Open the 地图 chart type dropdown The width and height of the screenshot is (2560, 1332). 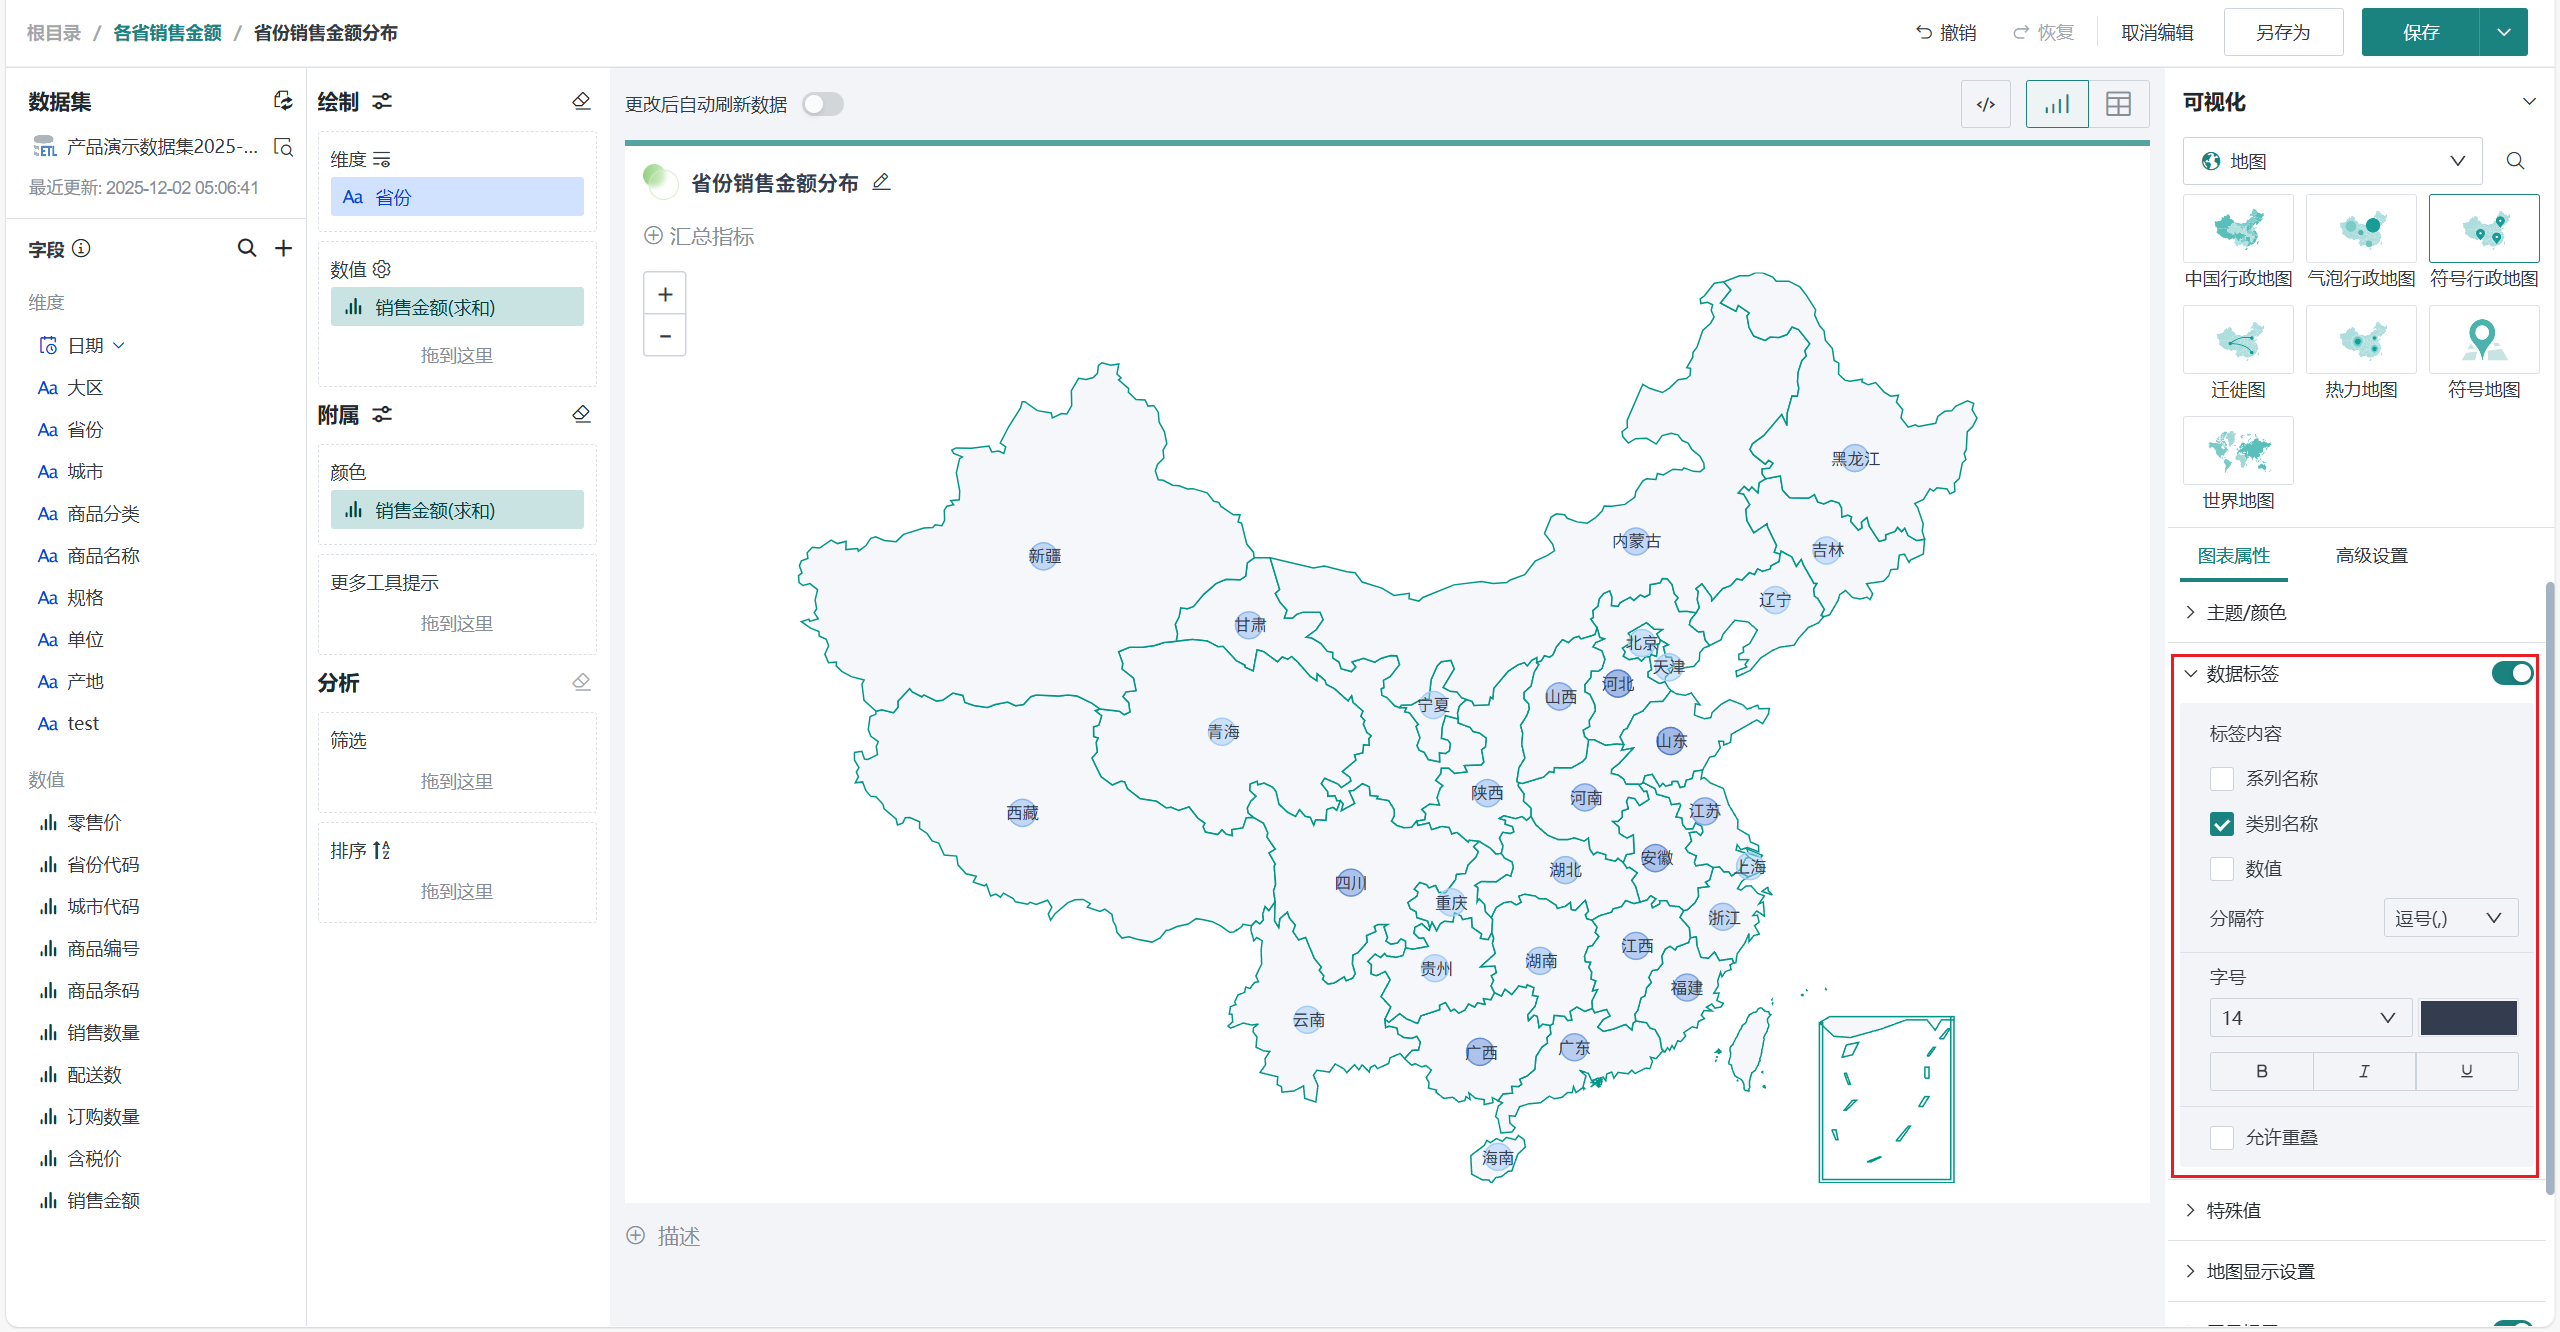click(2331, 161)
